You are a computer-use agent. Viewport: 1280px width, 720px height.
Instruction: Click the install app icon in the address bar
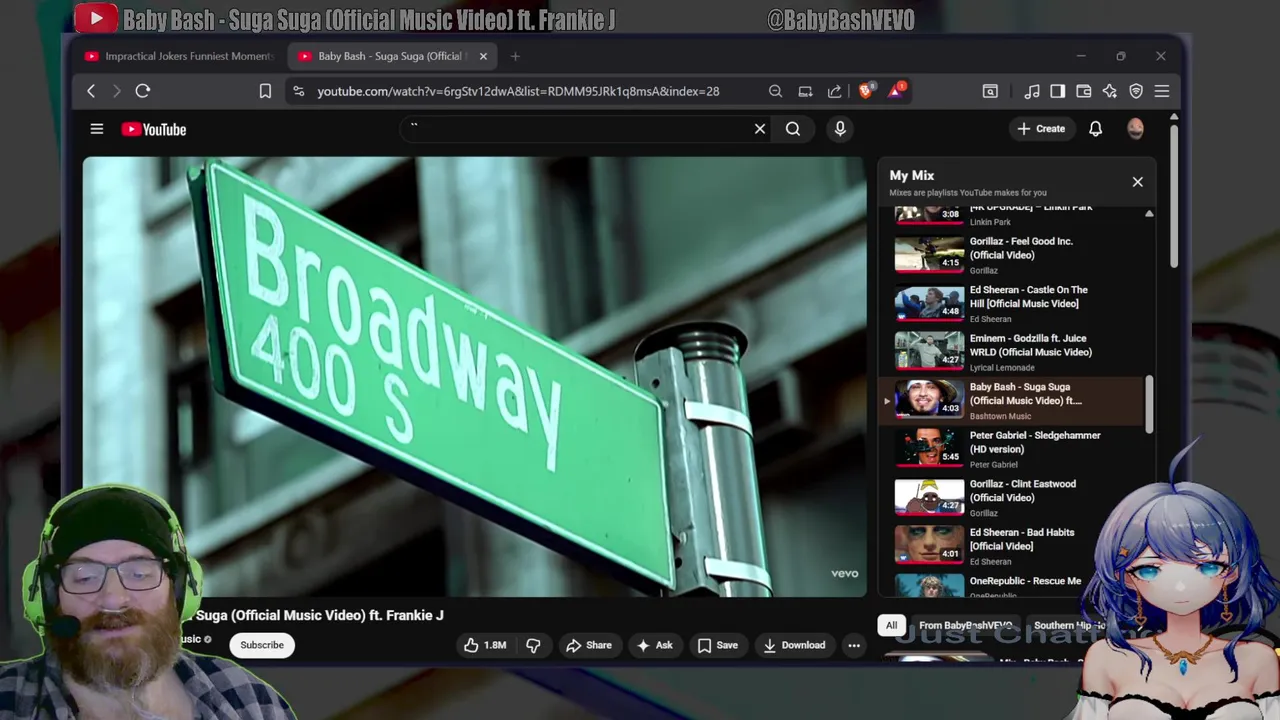(805, 91)
